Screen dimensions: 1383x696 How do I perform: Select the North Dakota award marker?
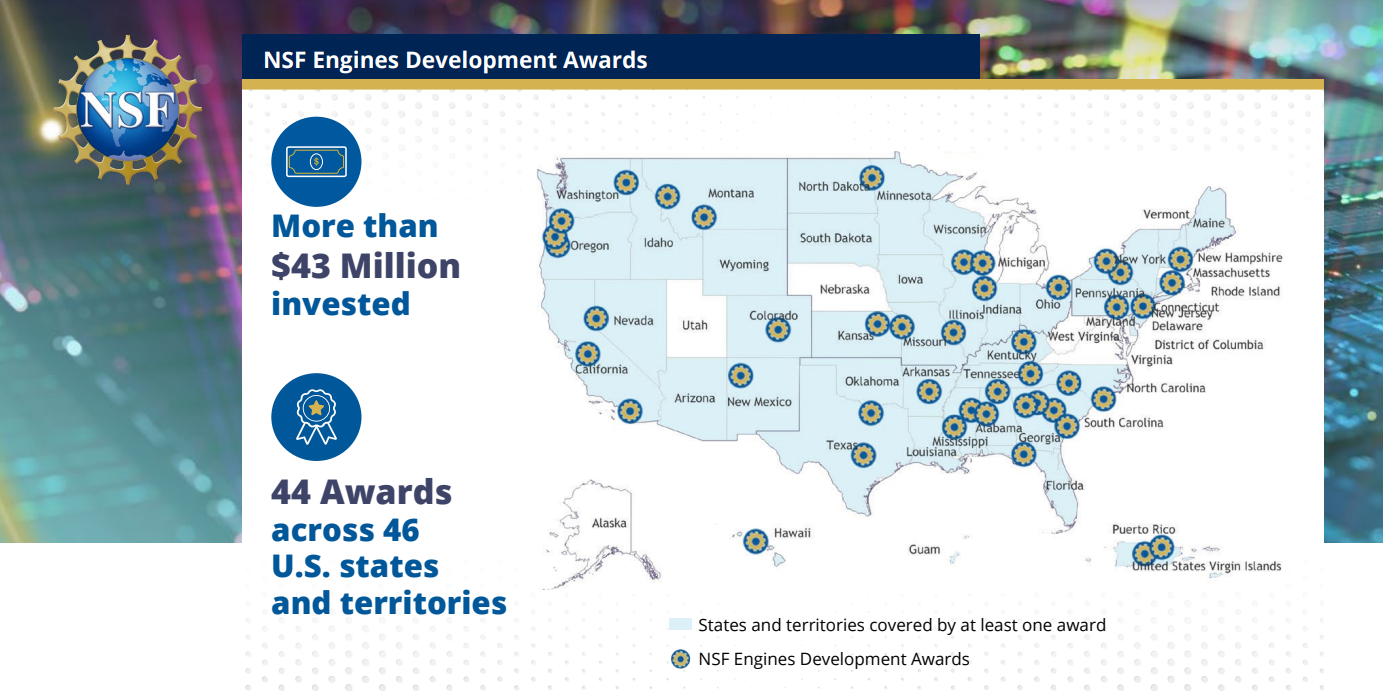click(x=872, y=178)
